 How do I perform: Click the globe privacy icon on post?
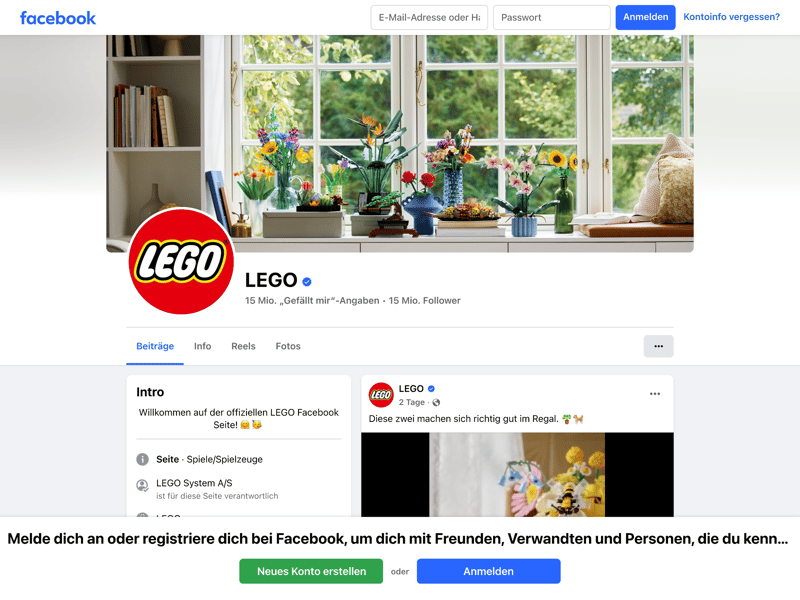click(x=436, y=403)
